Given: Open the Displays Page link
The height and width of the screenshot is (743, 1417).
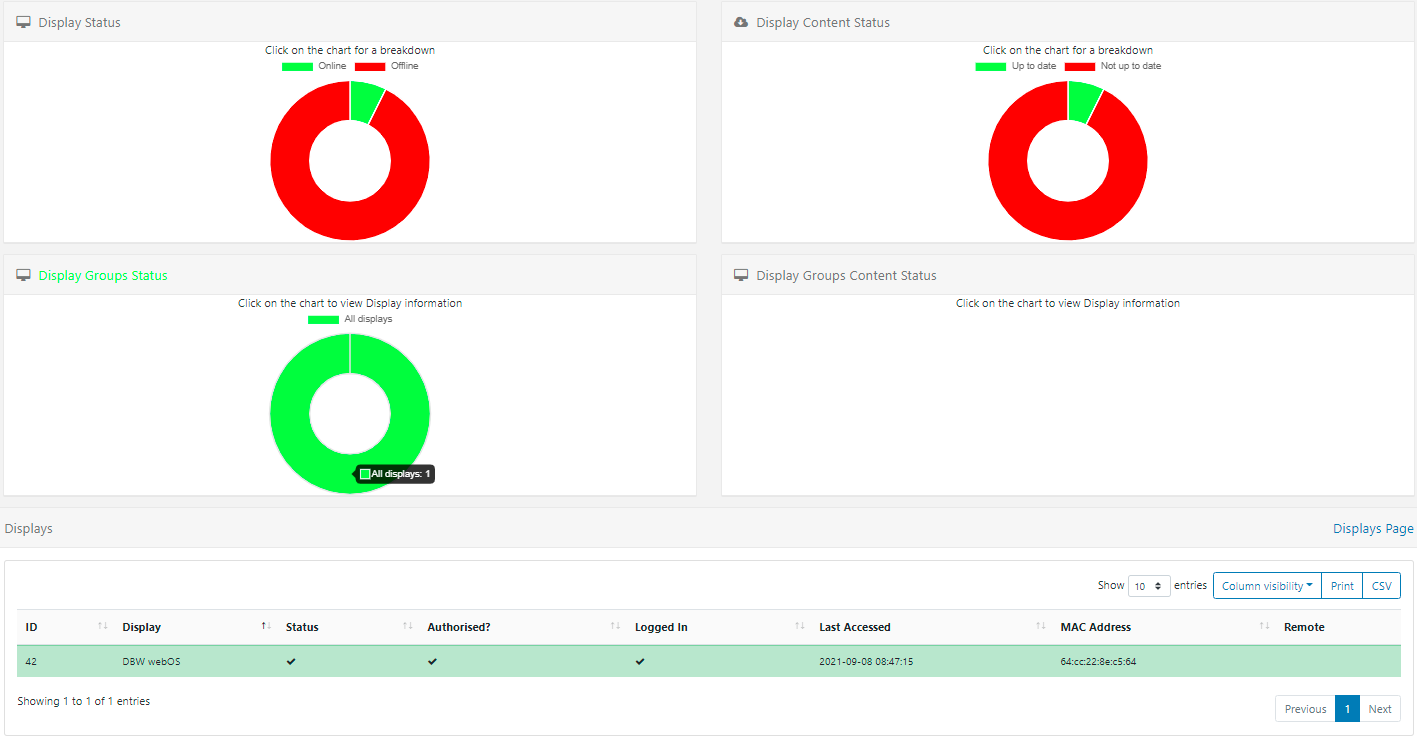Looking at the screenshot, I should (1372, 528).
